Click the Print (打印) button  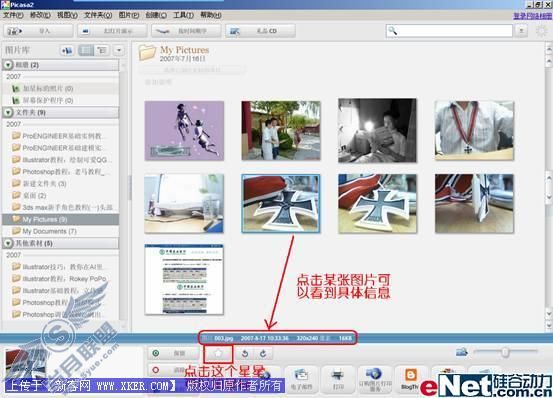338,379
